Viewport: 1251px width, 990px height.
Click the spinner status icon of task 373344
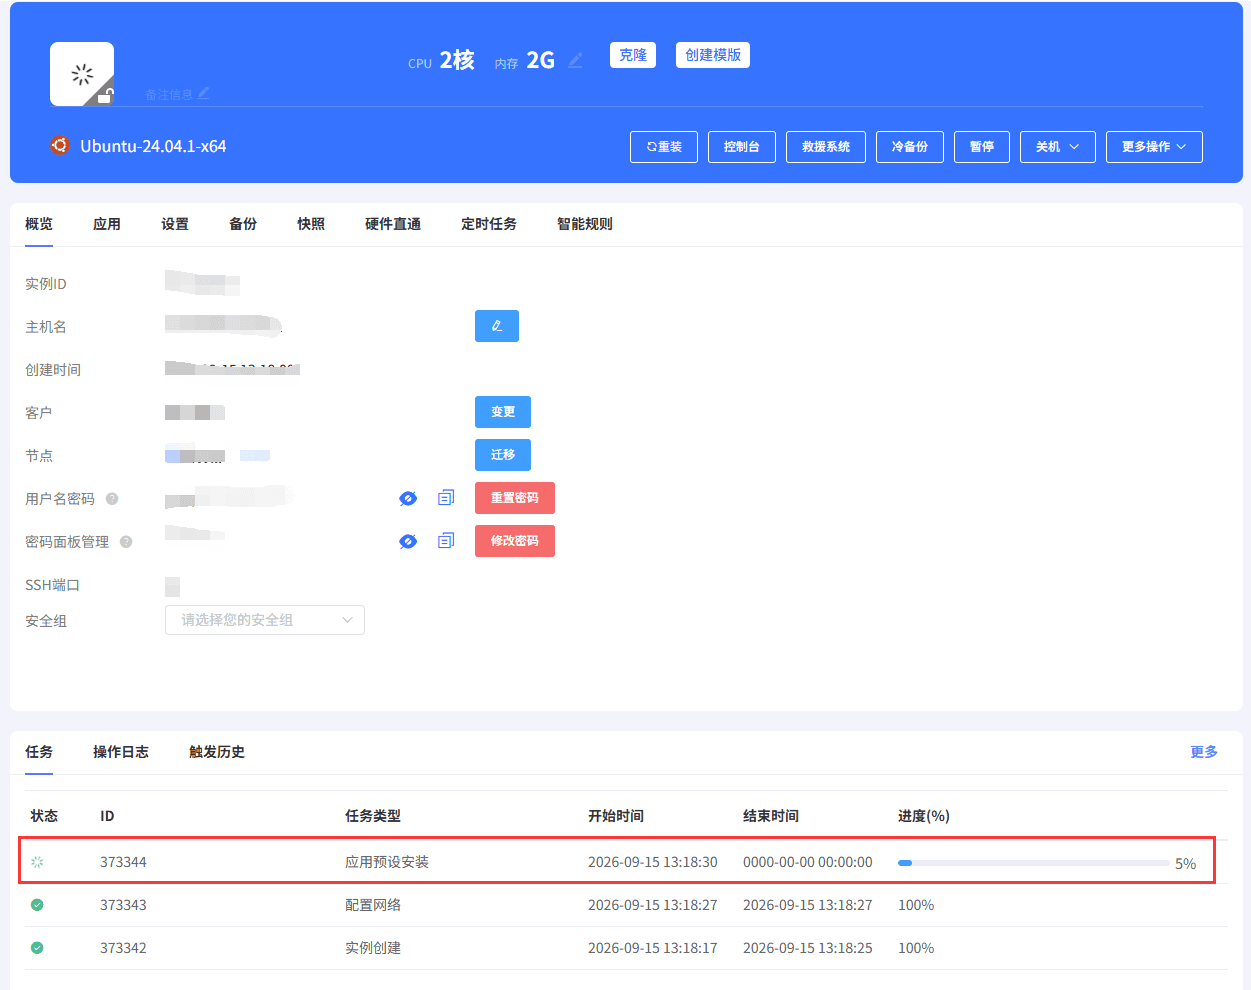(37, 862)
